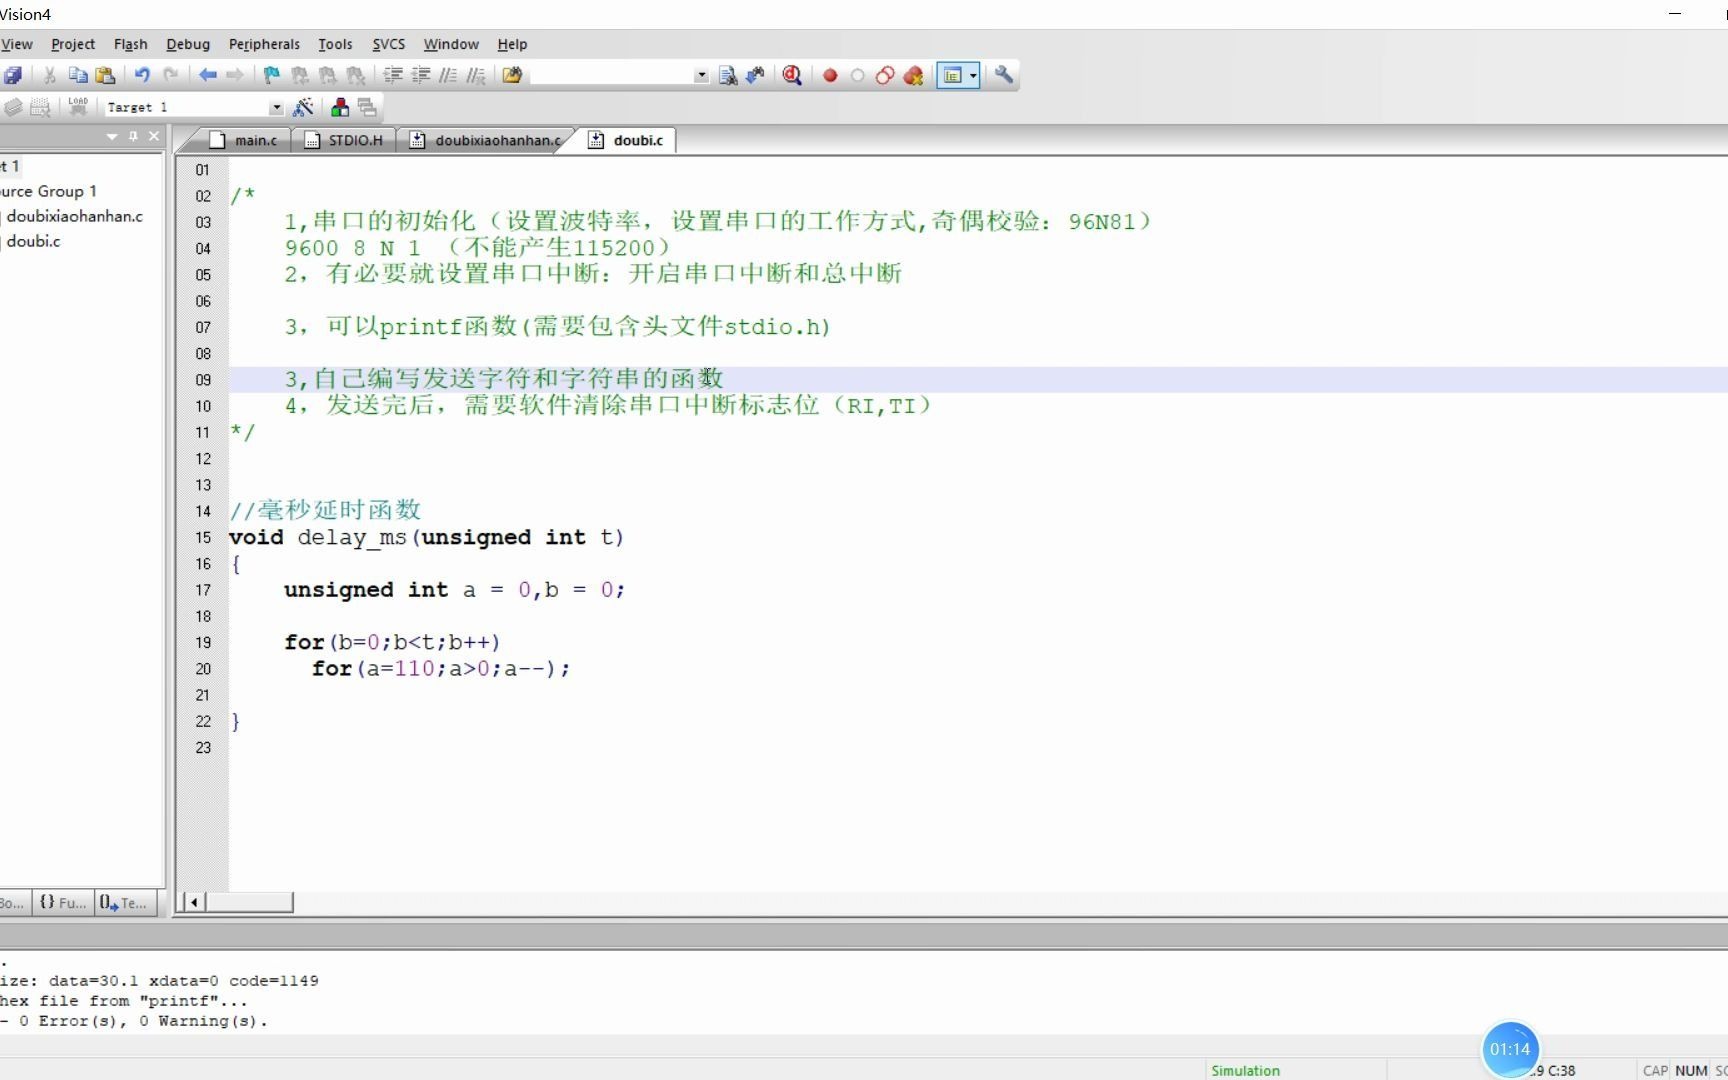Switch to the Functions panel tab

(63, 902)
